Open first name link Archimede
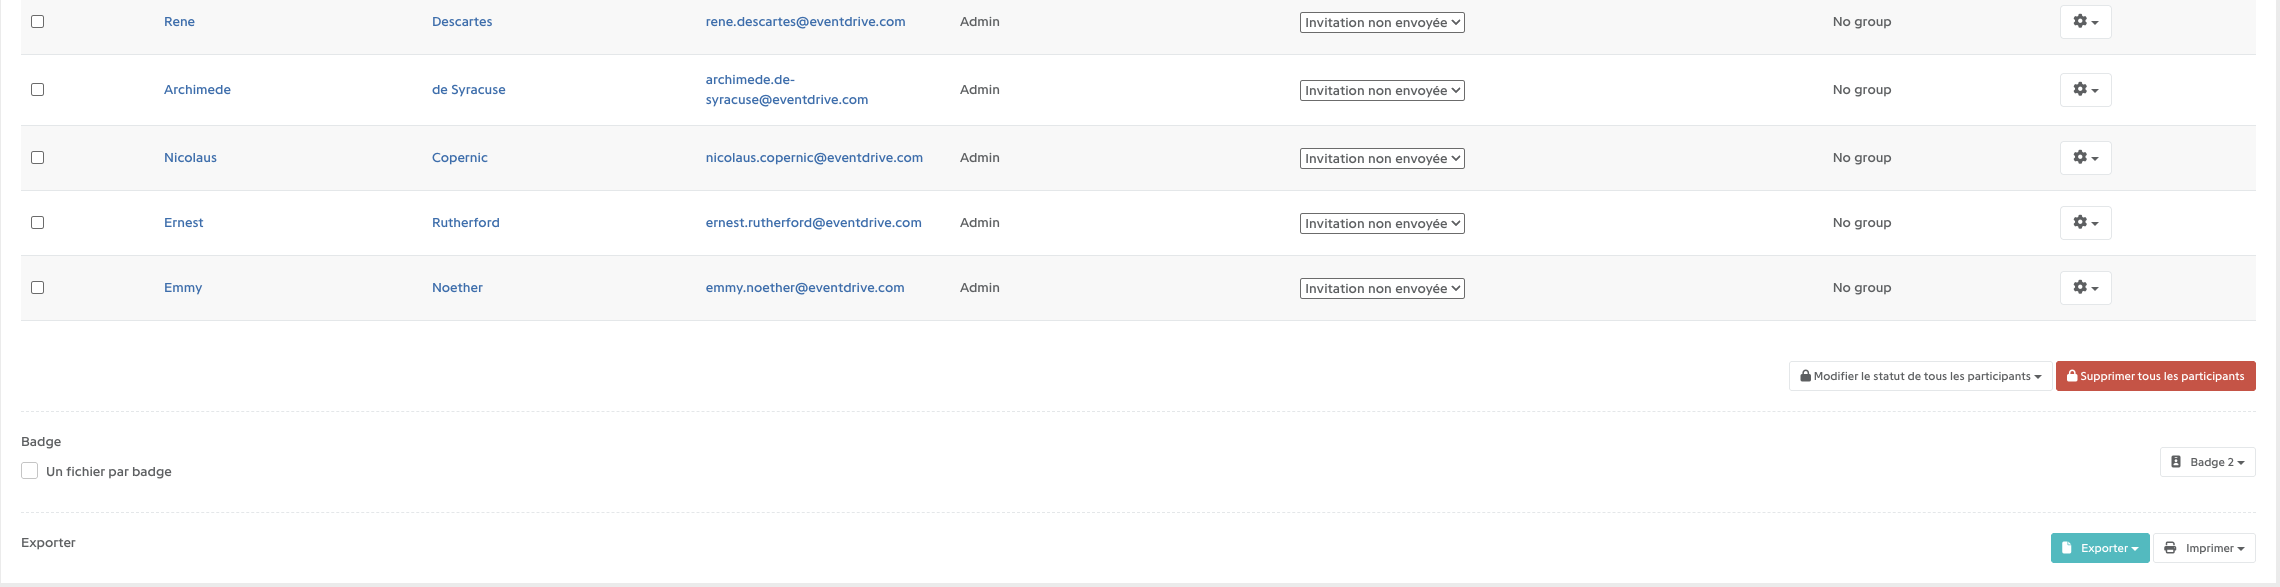2280x587 pixels. point(197,89)
